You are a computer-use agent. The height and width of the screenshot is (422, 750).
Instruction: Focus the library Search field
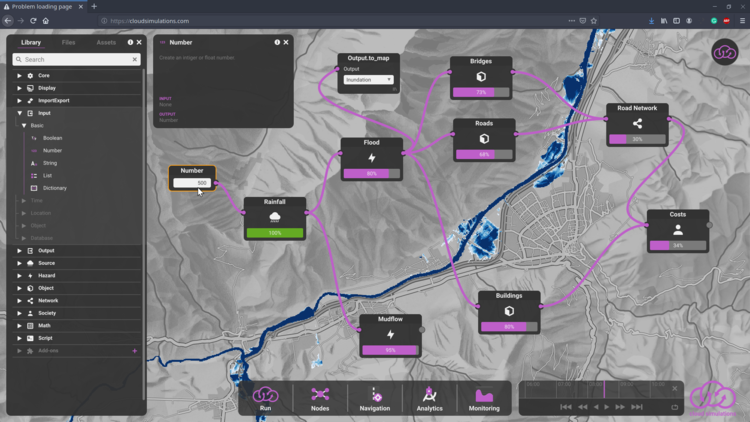click(x=77, y=59)
